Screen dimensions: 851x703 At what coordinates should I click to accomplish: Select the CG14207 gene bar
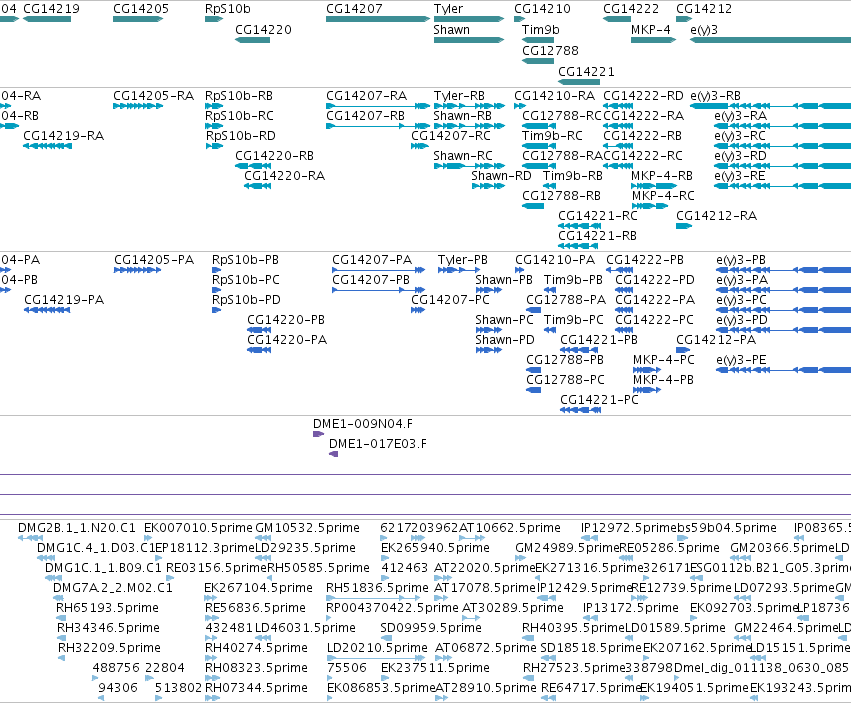point(378,19)
